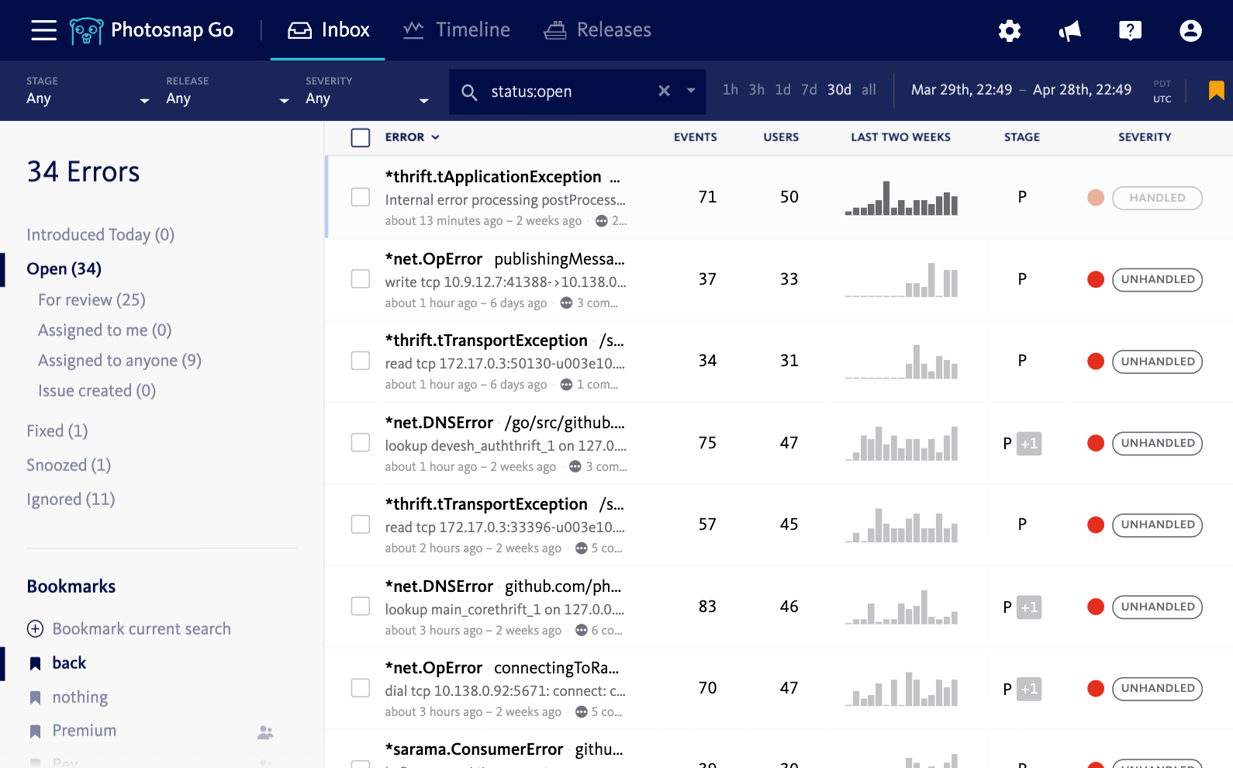Check the thrift.tApplicationException error checkbox

(361, 198)
